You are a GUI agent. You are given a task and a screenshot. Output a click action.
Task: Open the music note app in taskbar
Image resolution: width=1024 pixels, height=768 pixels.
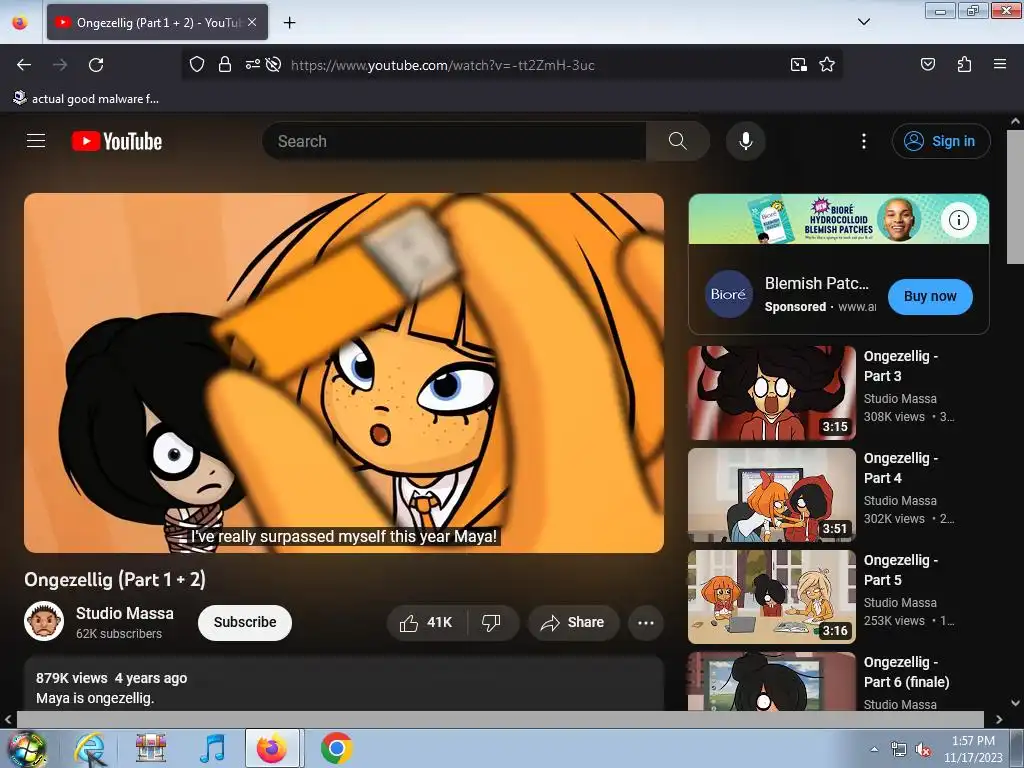click(x=212, y=748)
